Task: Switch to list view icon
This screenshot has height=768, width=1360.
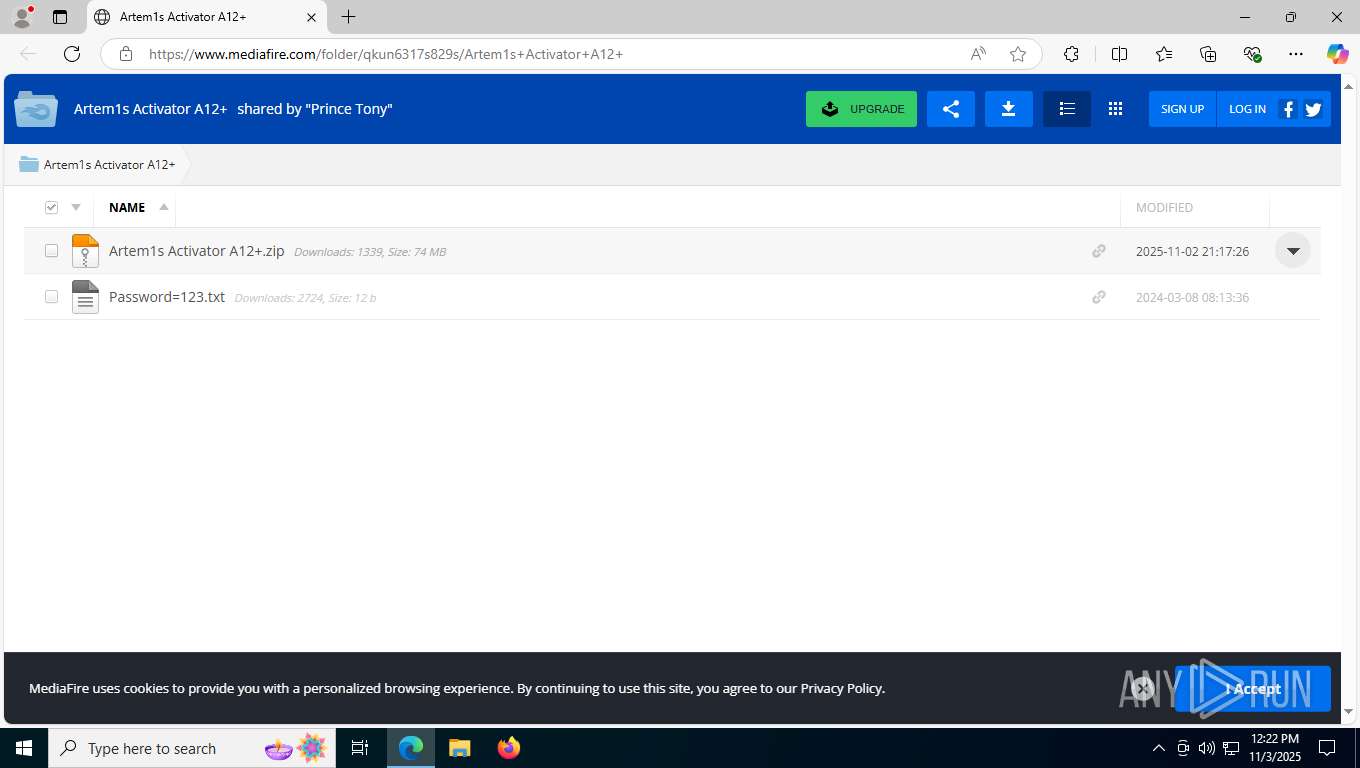Action: pos(1067,109)
